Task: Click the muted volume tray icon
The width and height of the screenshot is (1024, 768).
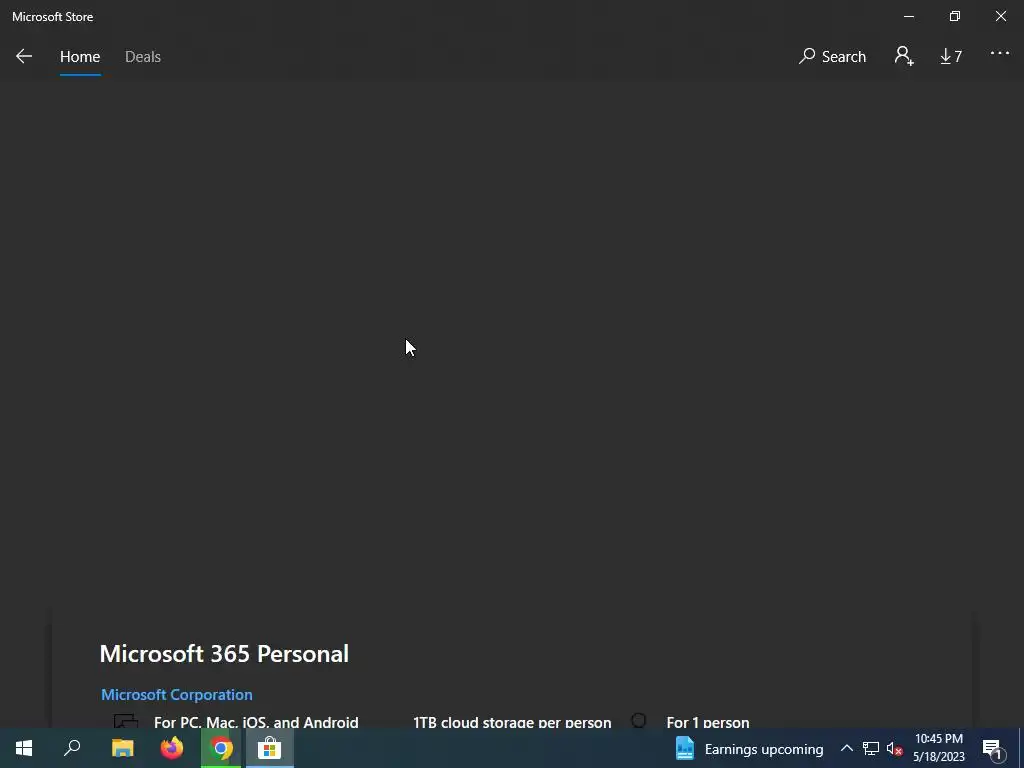Action: pyautogui.click(x=895, y=748)
